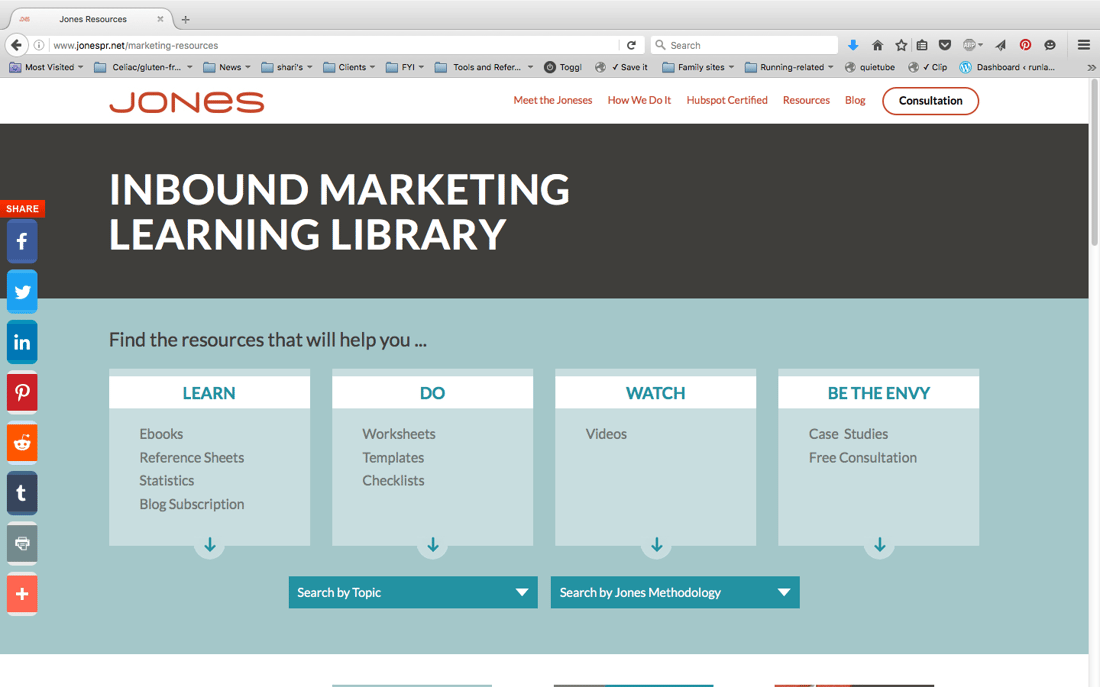
Task: Open more sharing options with the plus icon
Action: coord(21,593)
